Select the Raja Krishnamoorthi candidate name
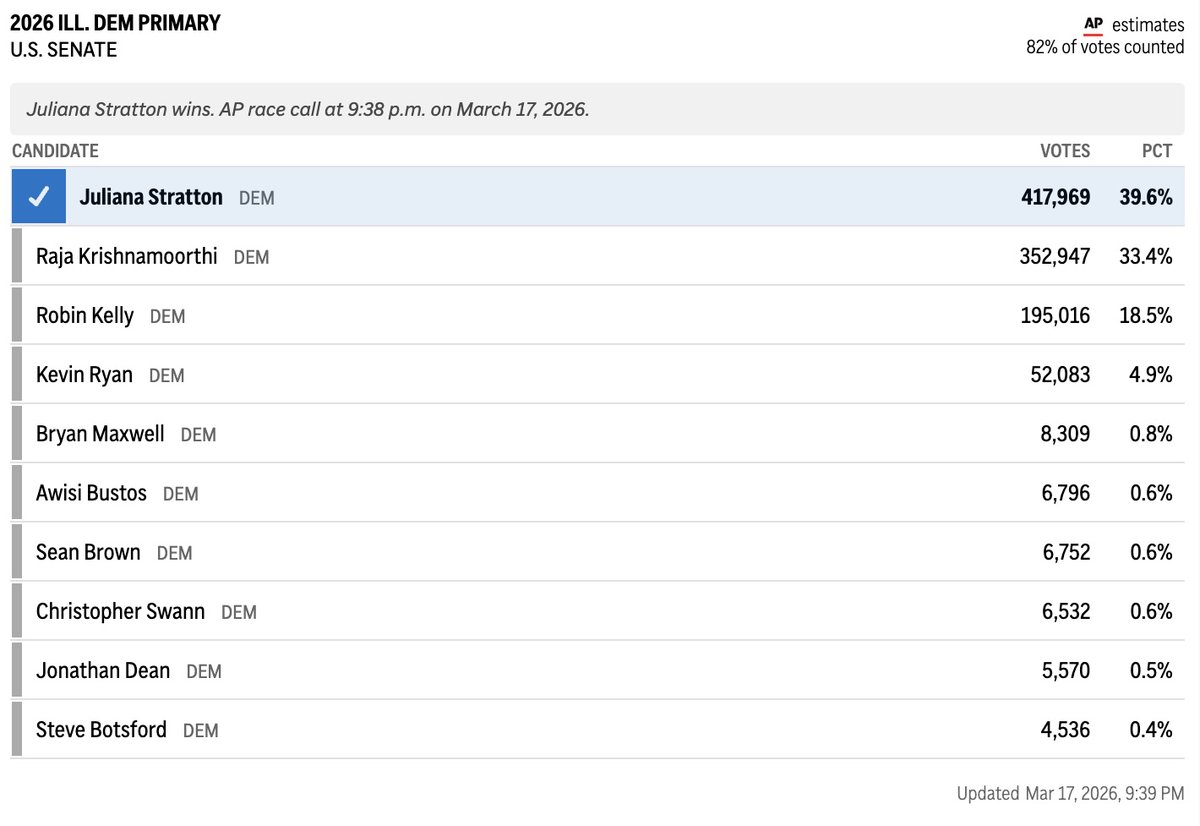The image size is (1200, 826). [126, 256]
